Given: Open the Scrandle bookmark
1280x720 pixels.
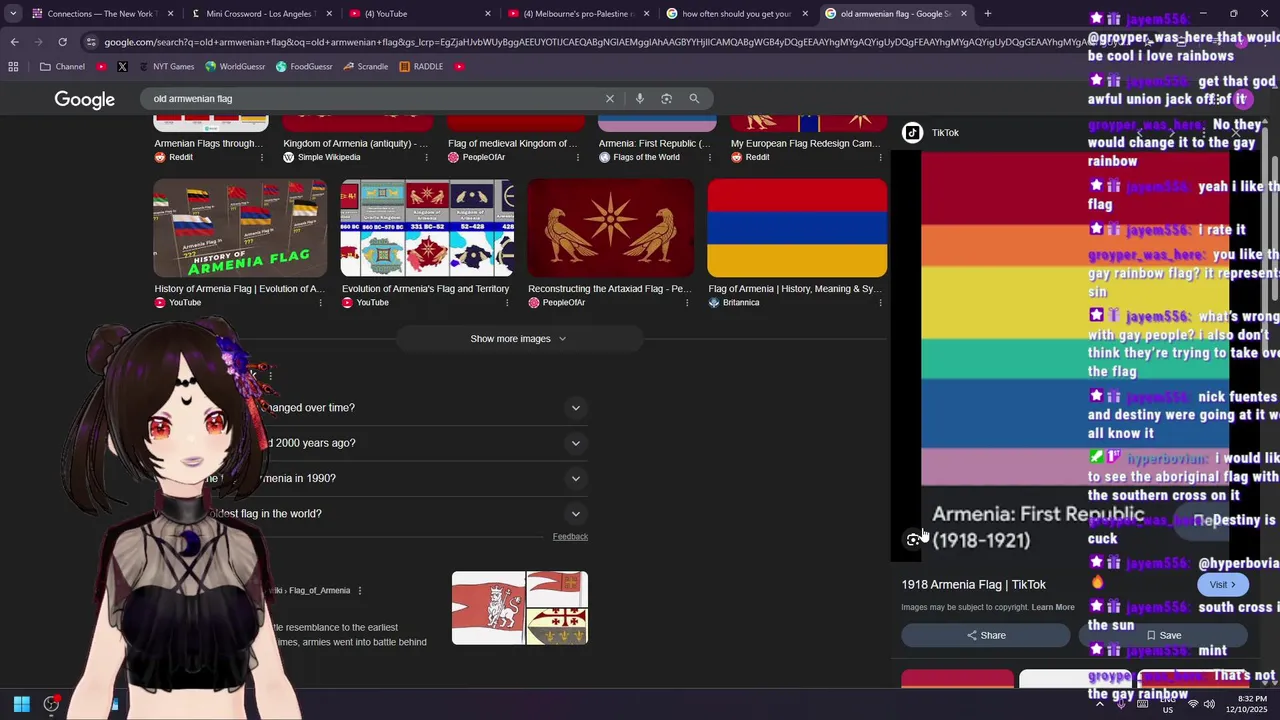Looking at the screenshot, I should pos(365,67).
